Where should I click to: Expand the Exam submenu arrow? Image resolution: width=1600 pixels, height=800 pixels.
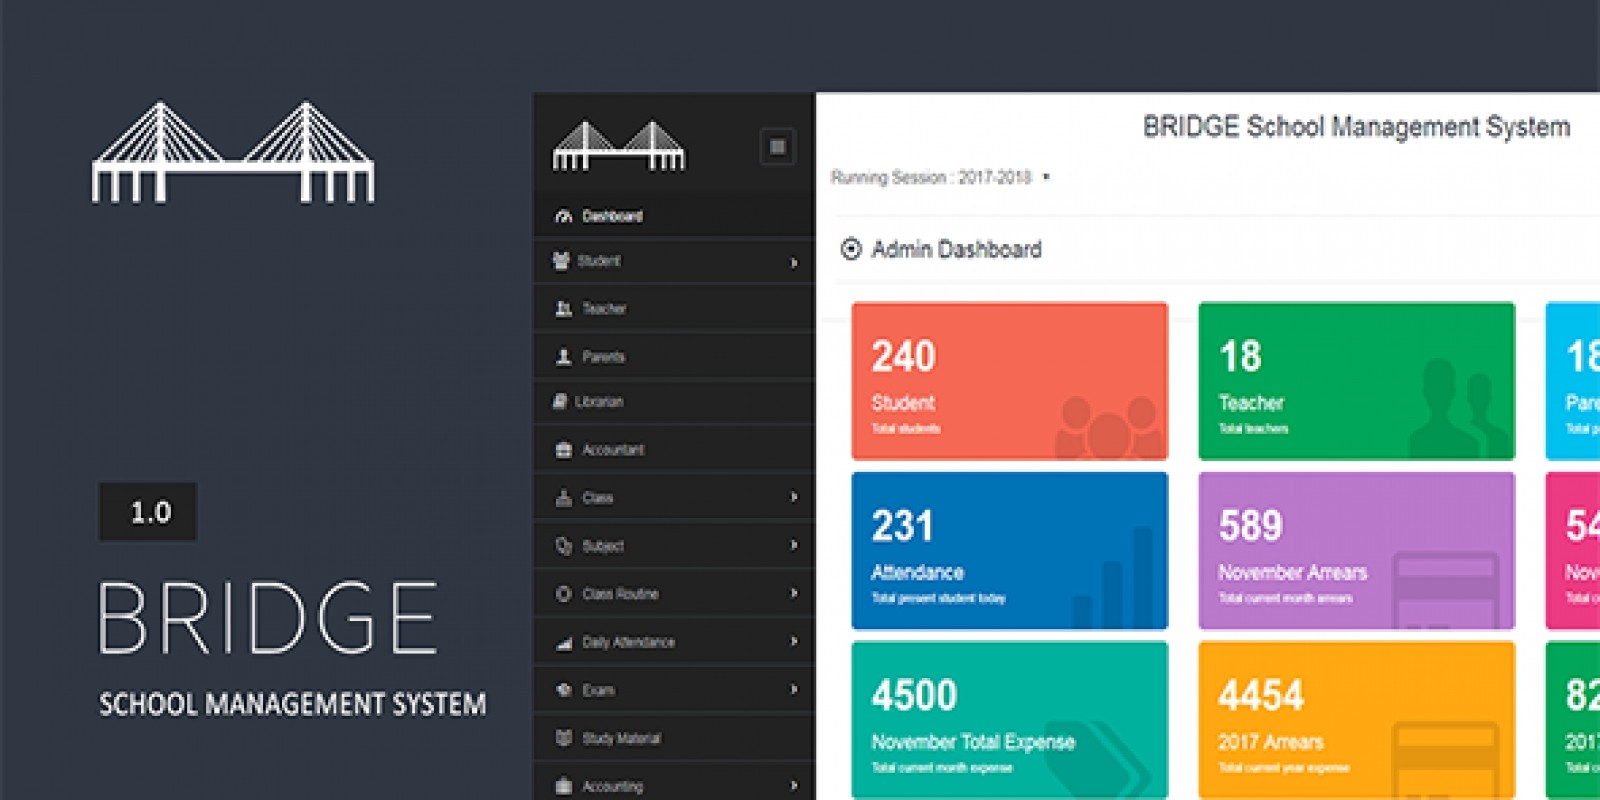point(794,689)
